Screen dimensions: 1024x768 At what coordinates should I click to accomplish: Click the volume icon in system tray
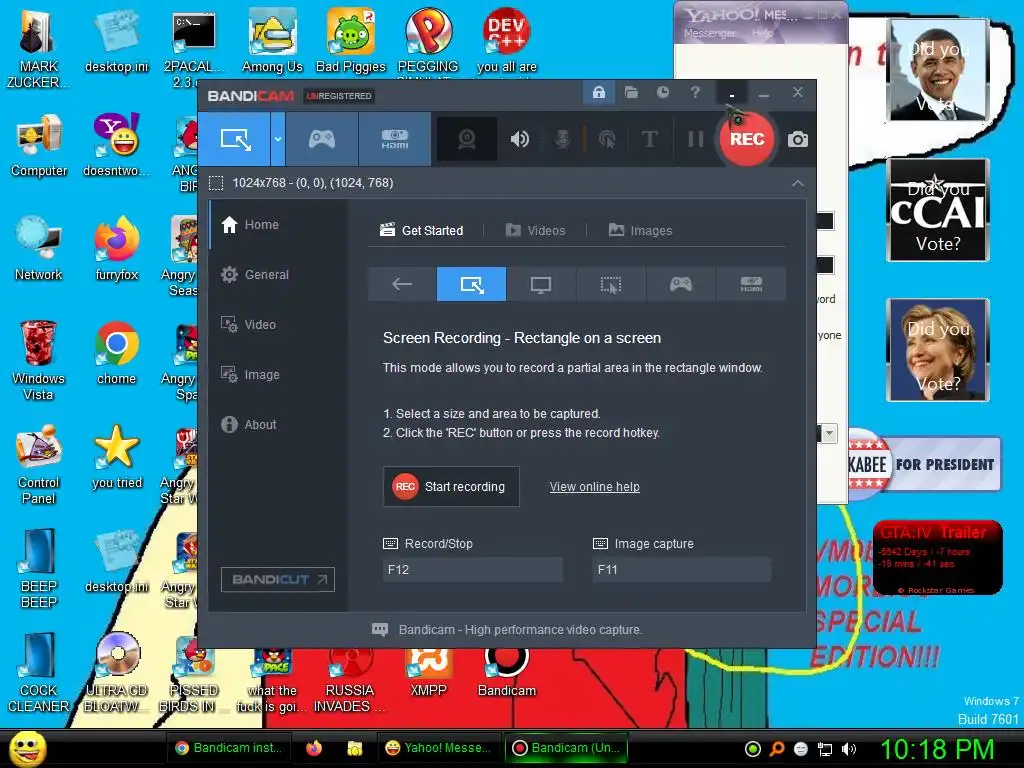coord(849,749)
